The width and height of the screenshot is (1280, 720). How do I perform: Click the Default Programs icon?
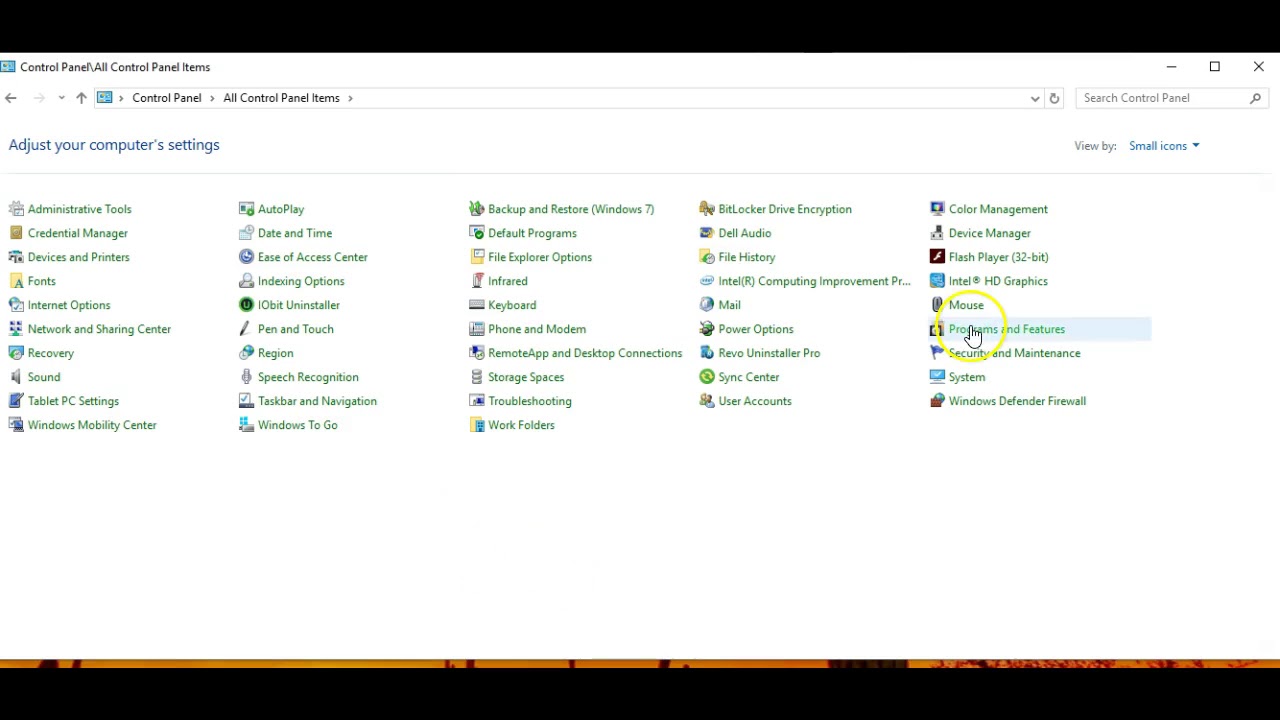[477, 233]
